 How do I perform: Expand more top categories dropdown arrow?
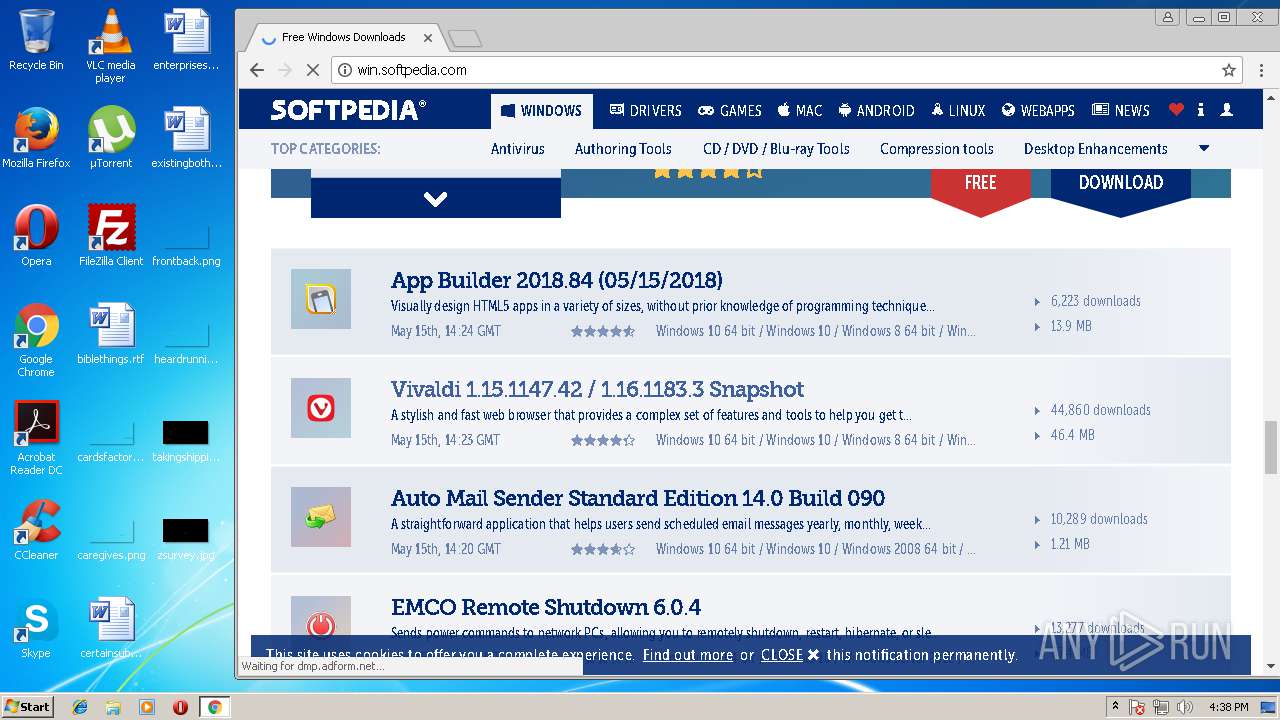pos(1204,148)
